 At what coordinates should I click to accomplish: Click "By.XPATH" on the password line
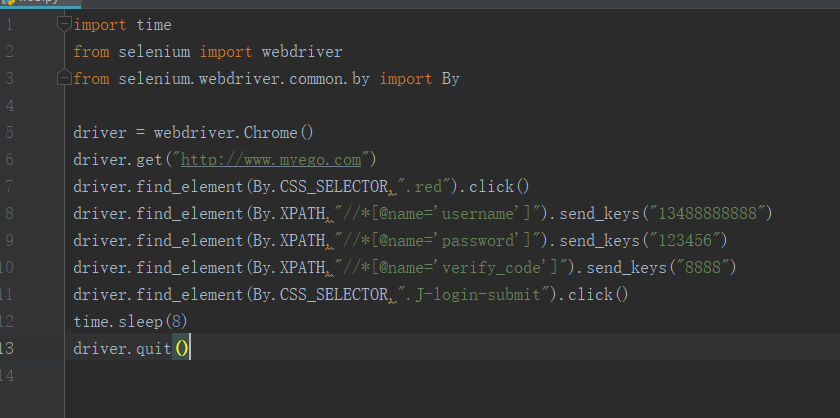coord(289,240)
